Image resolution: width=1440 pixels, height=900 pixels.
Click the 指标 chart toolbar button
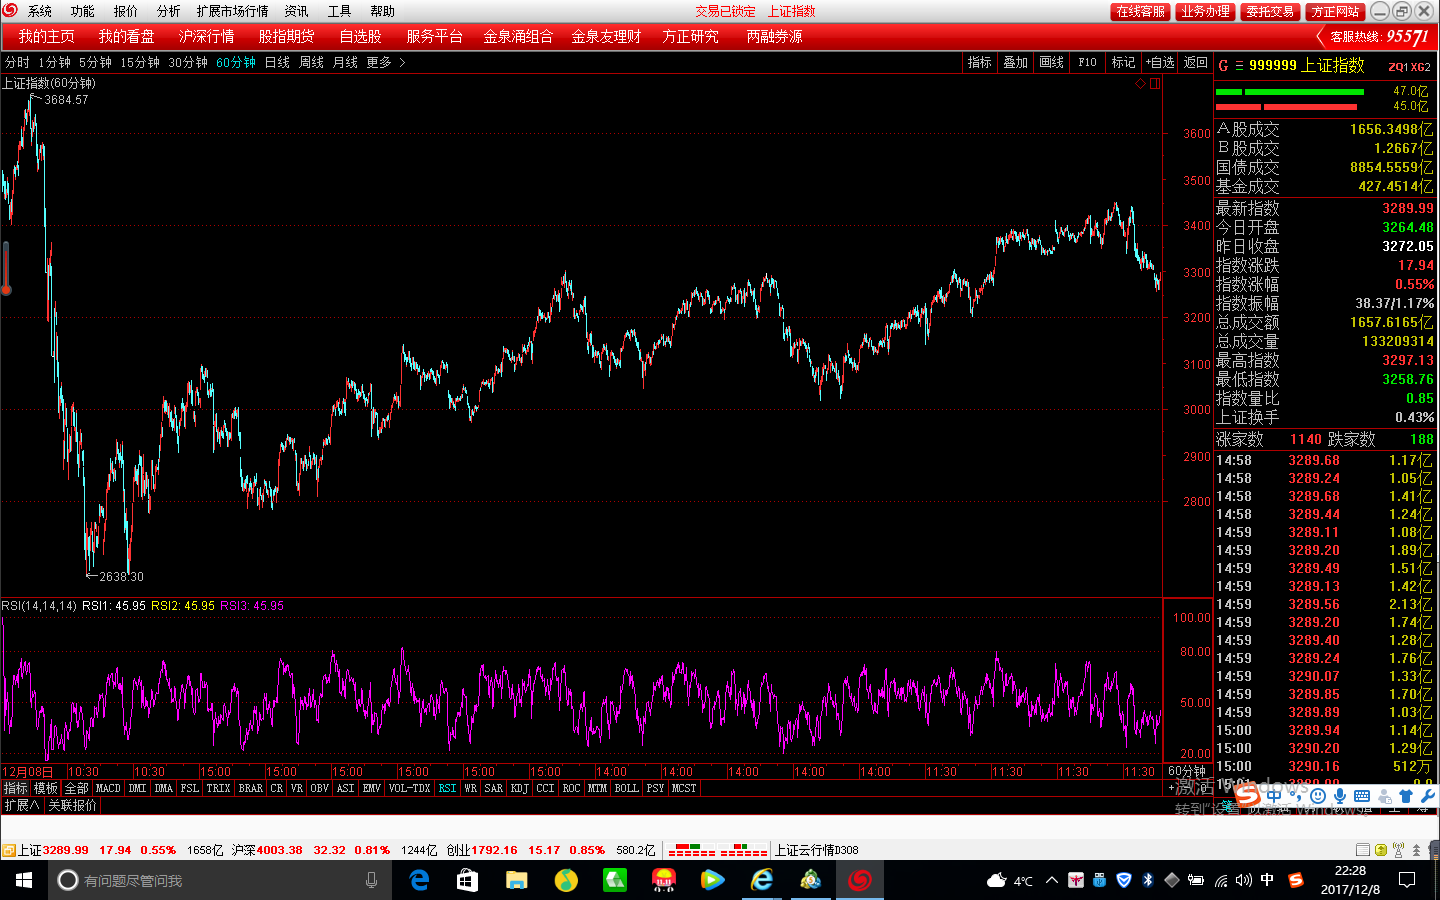(x=980, y=62)
